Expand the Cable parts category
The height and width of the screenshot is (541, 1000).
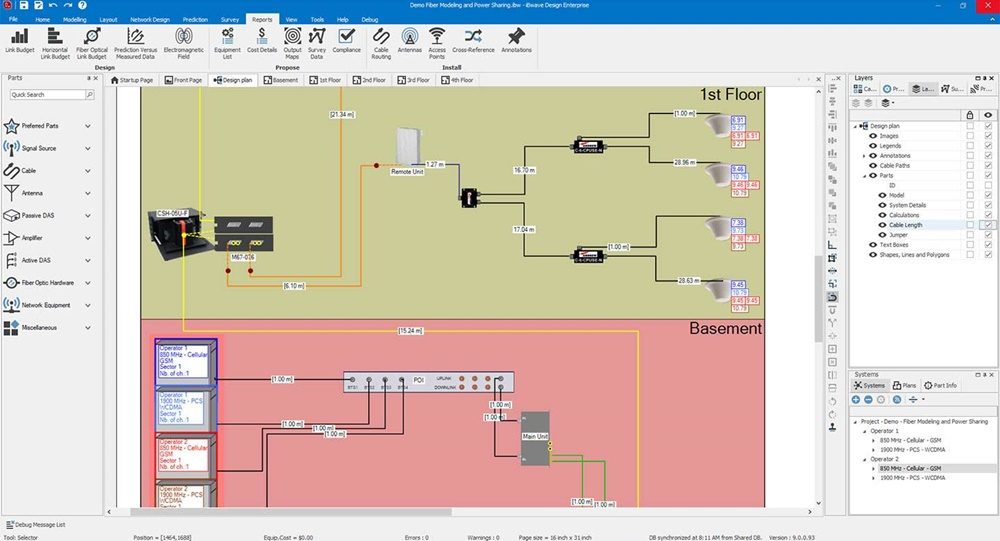pos(88,170)
